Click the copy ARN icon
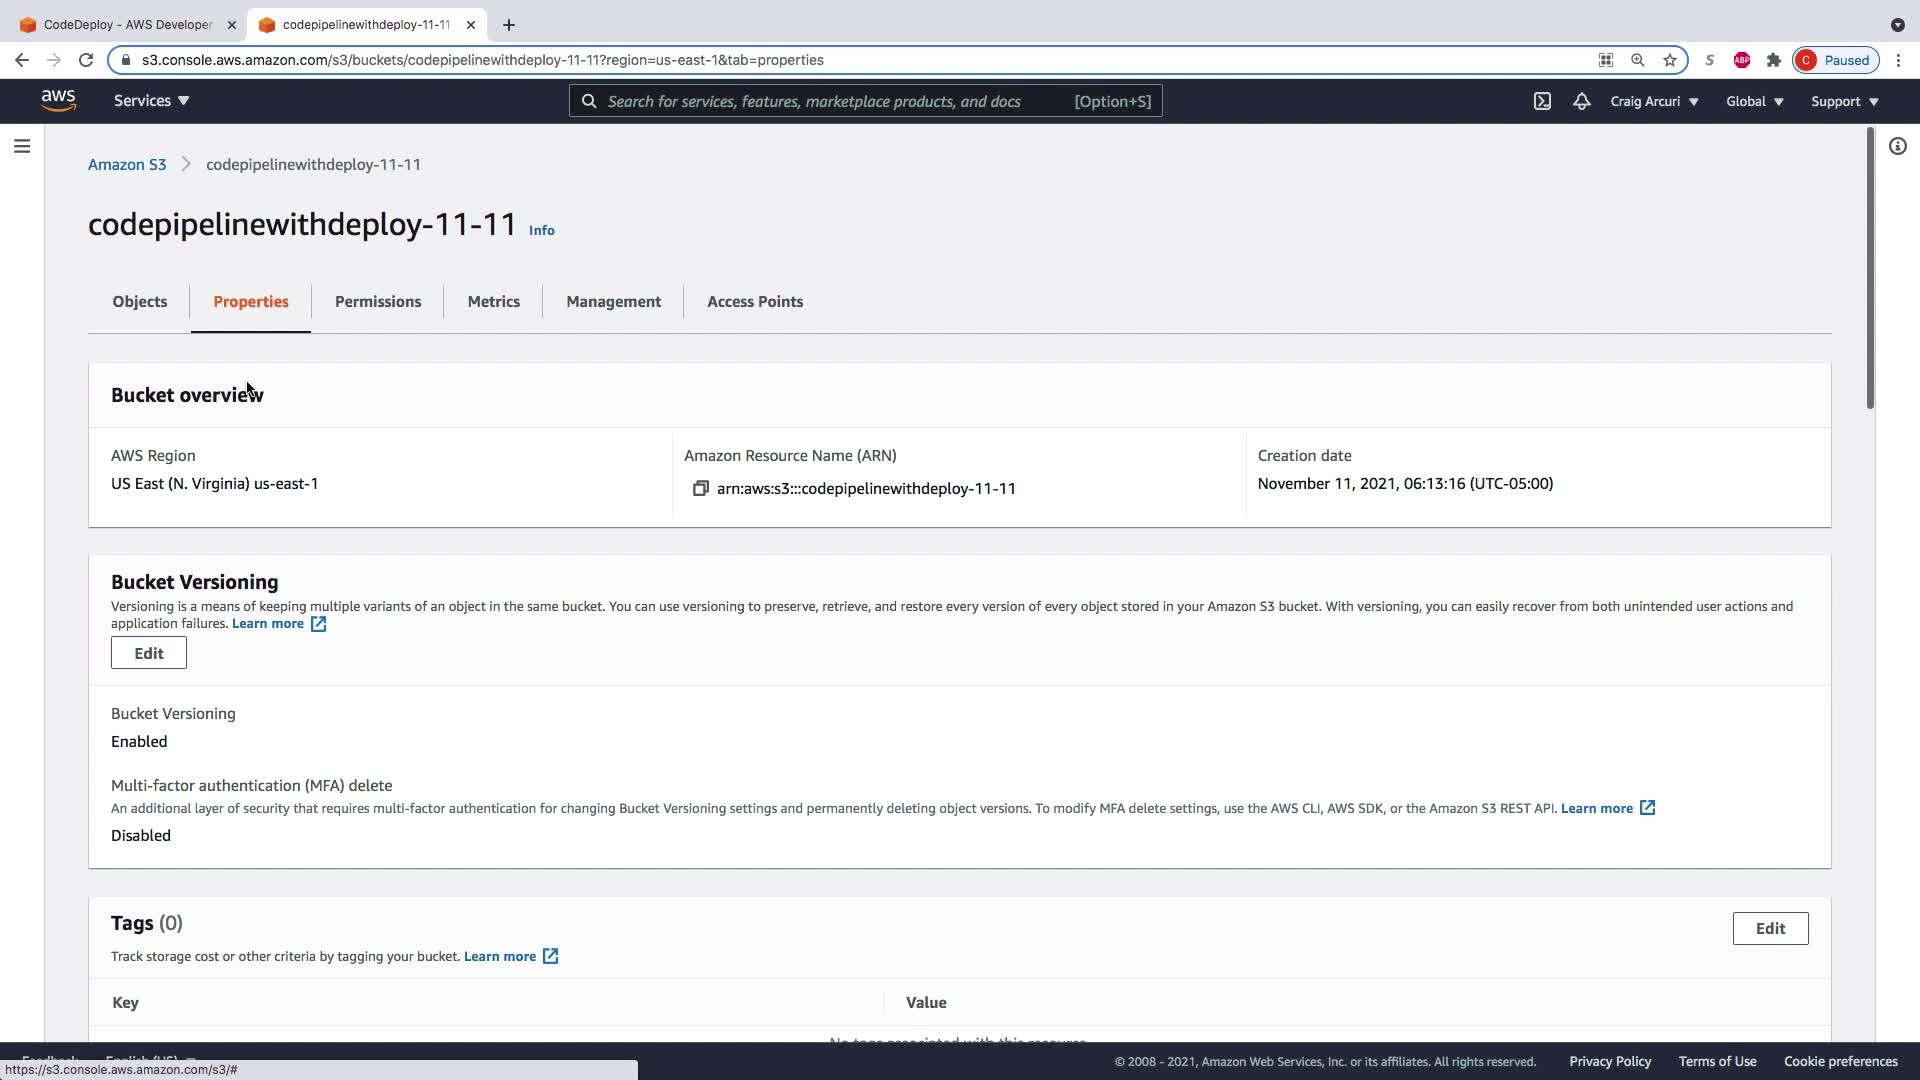This screenshot has width=1920, height=1080. click(x=700, y=489)
